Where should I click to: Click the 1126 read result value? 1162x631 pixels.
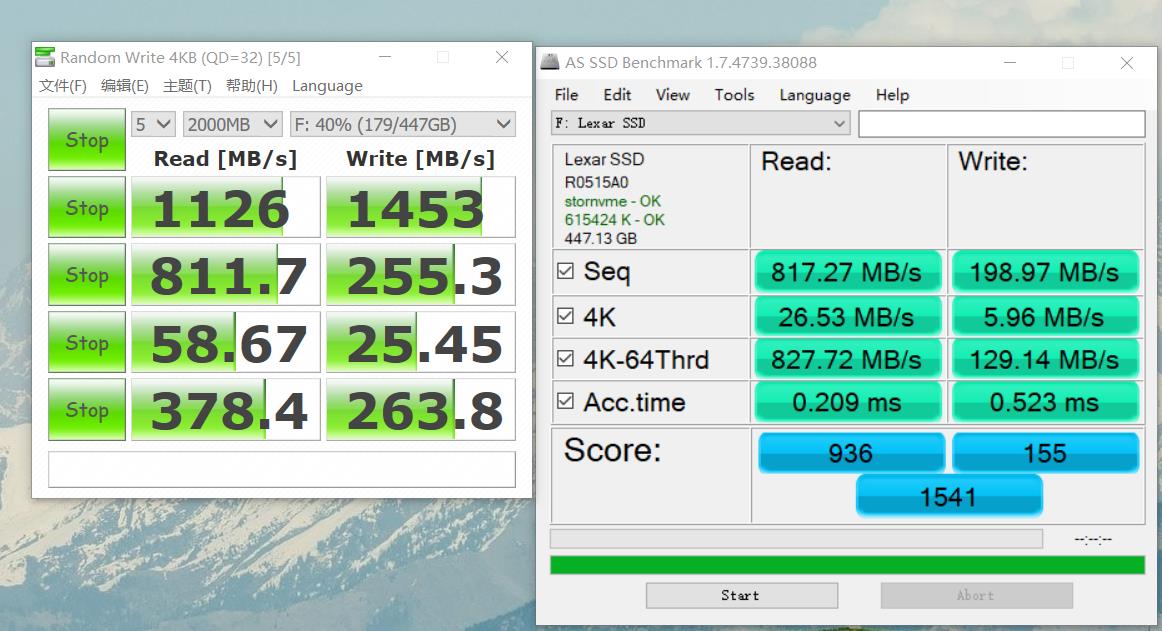225,207
